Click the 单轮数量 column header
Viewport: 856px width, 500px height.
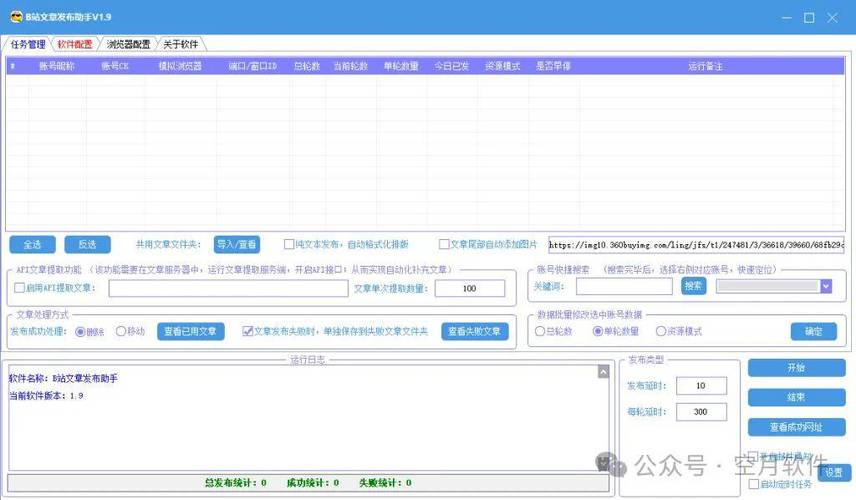[401, 66]
